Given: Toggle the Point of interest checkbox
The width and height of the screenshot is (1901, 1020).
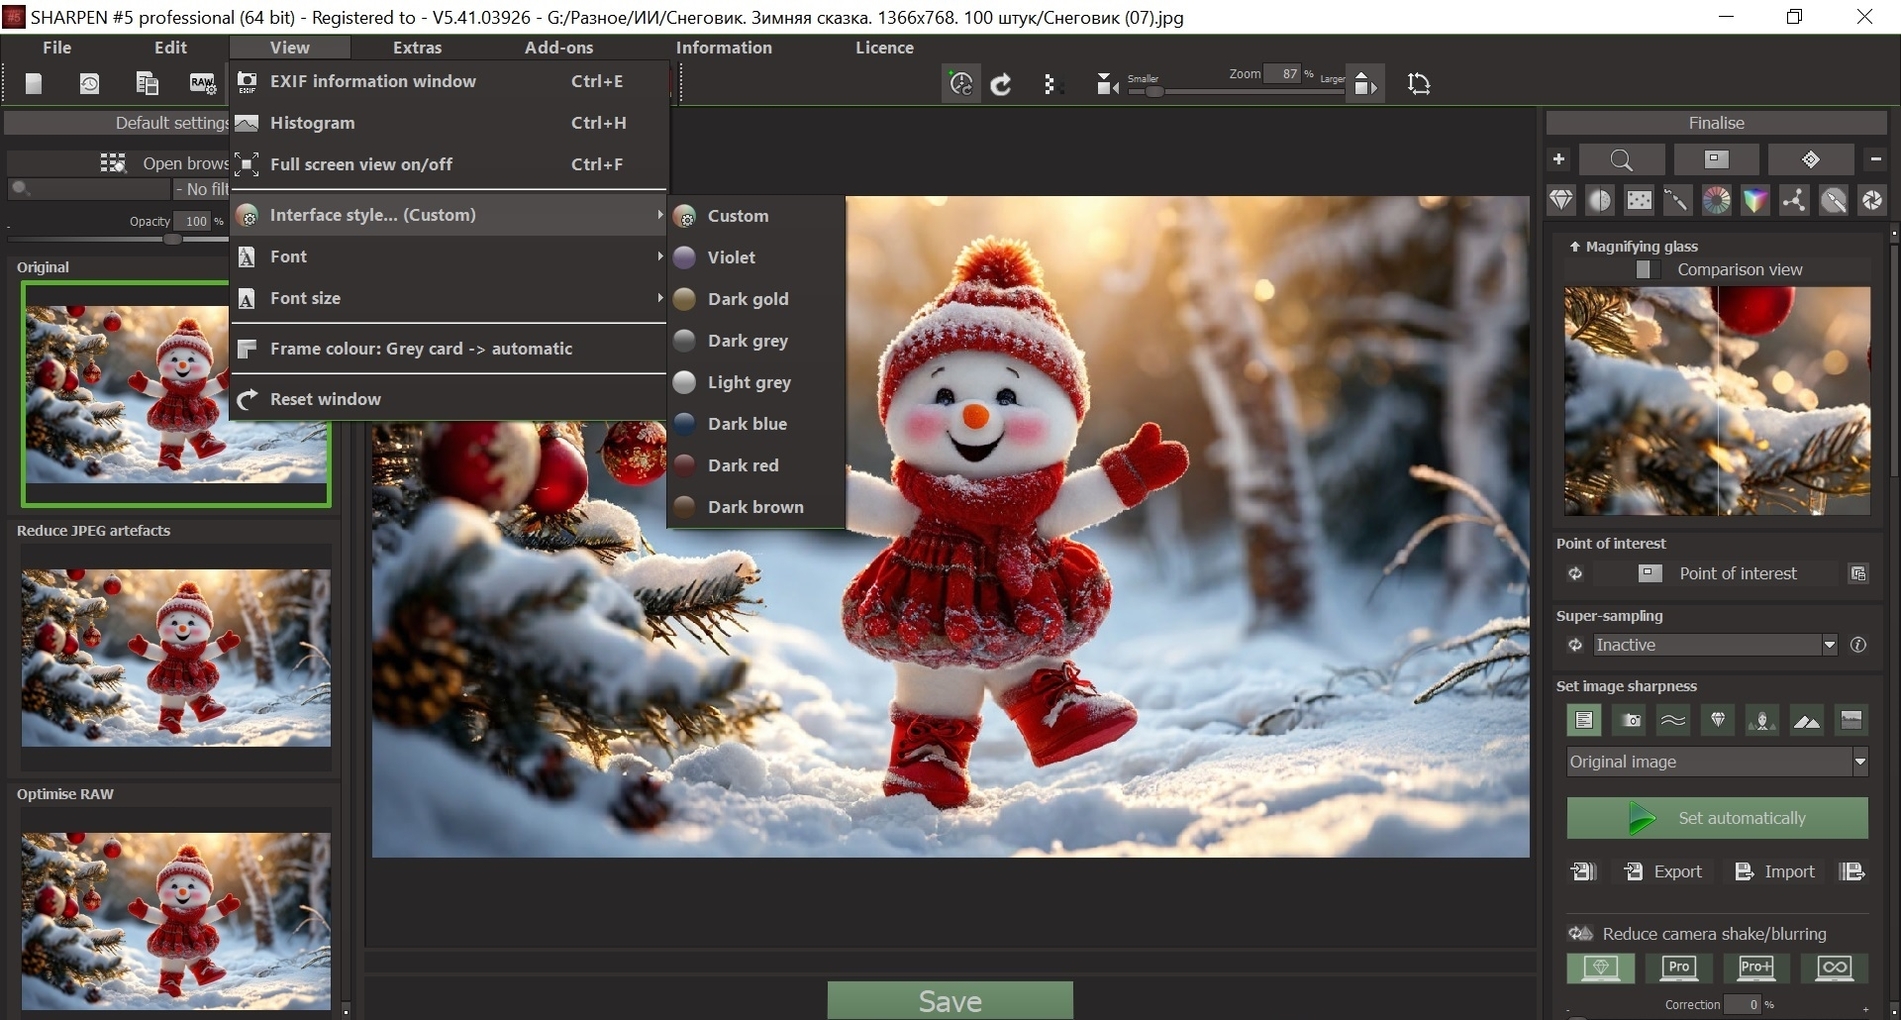Looking at the screenshot, I should coord(1650,573).
